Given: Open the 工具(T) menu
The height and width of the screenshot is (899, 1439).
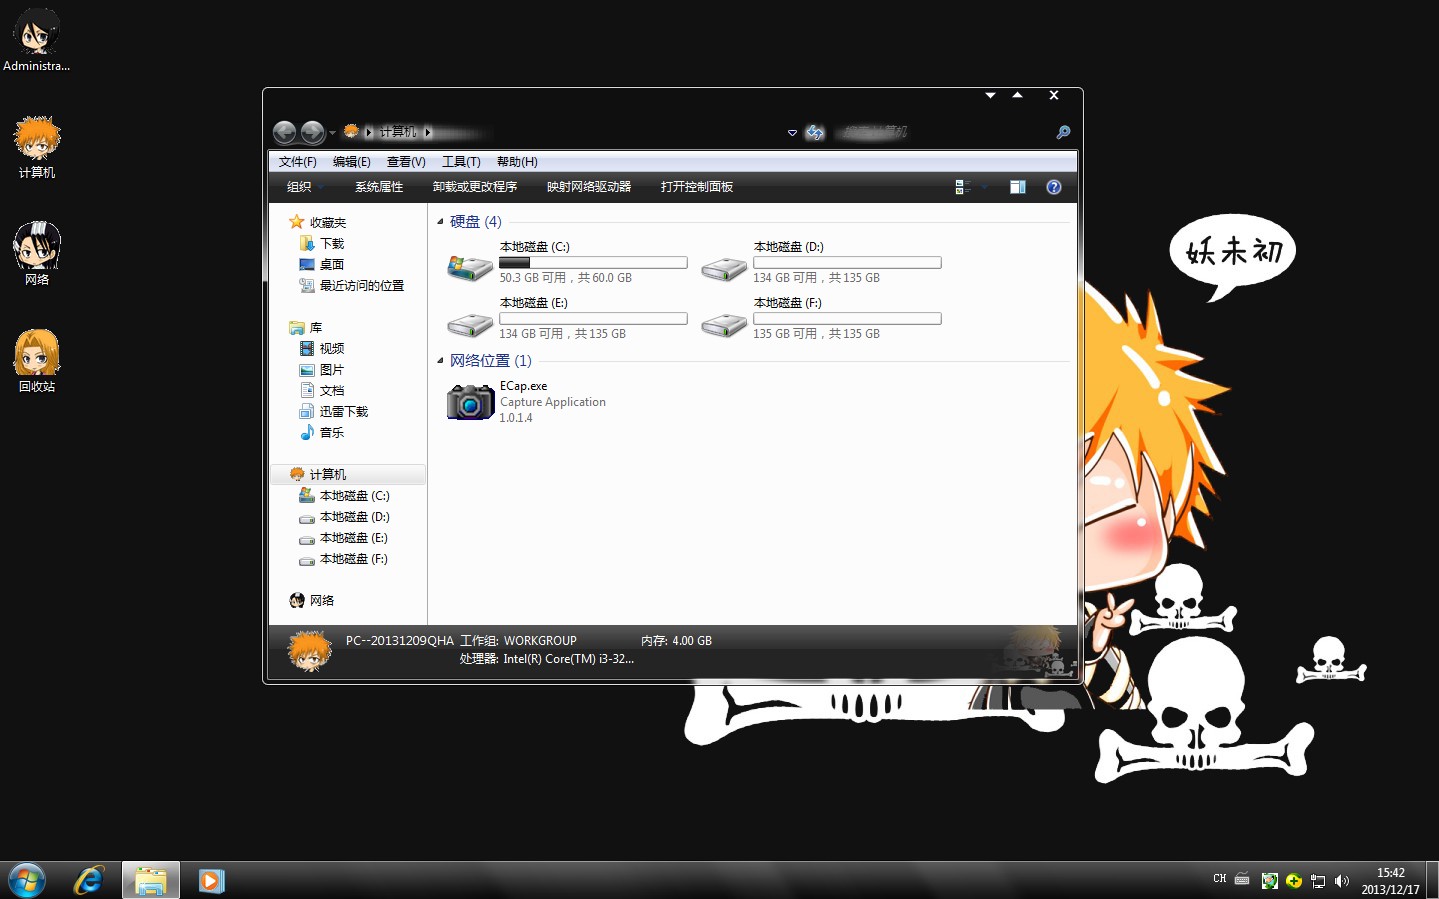Looking at the screenshot, I should point(461,162).
